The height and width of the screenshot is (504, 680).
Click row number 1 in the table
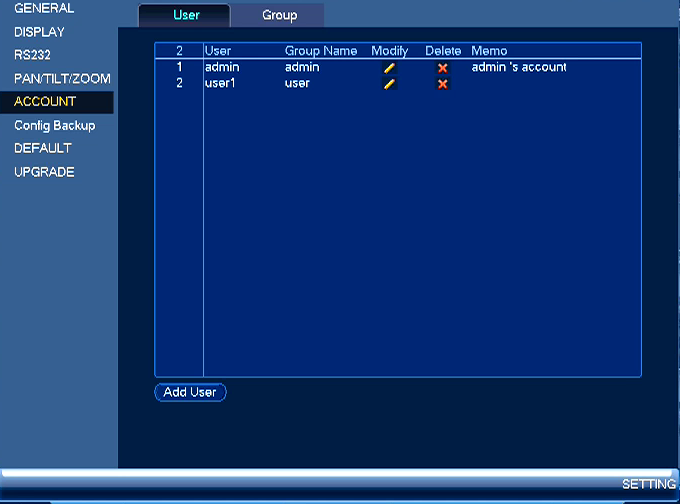(x=179, y=67)
